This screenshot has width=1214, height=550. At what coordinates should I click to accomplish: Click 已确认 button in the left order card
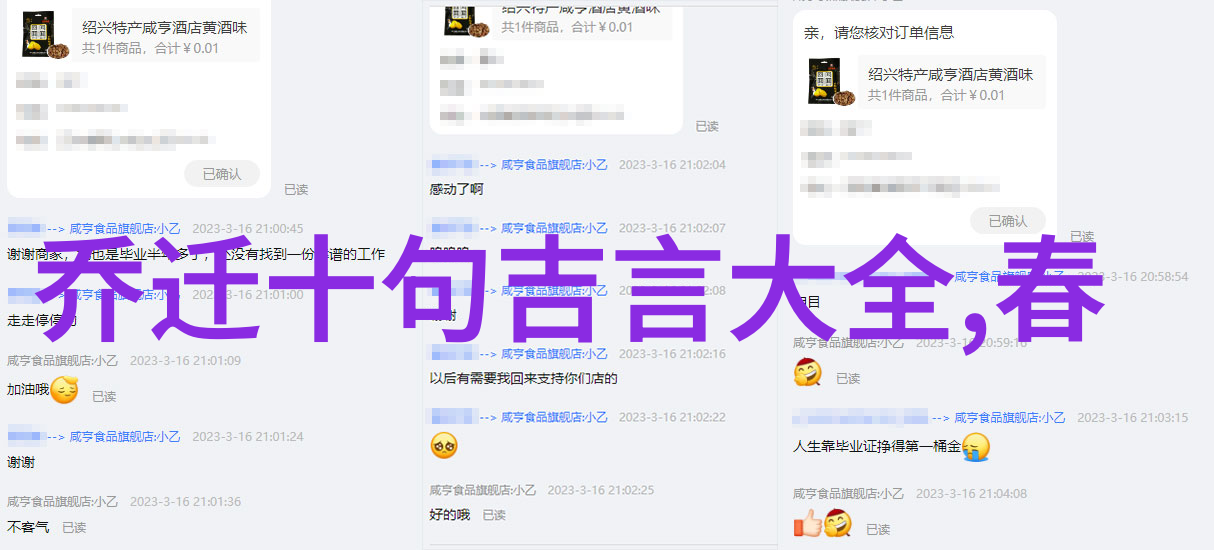[x=222, y=174]
